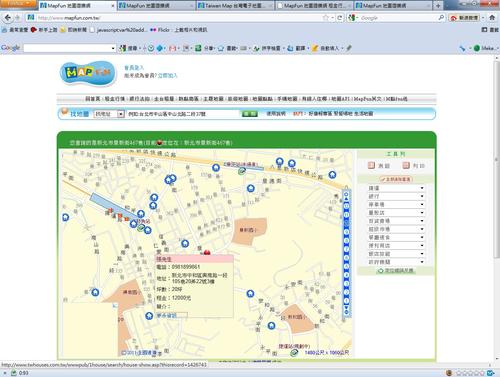The width and height of the screenshot is (500, 377).
Task: Click the top button of the map zoom bar
Action: tap(346, 194)
